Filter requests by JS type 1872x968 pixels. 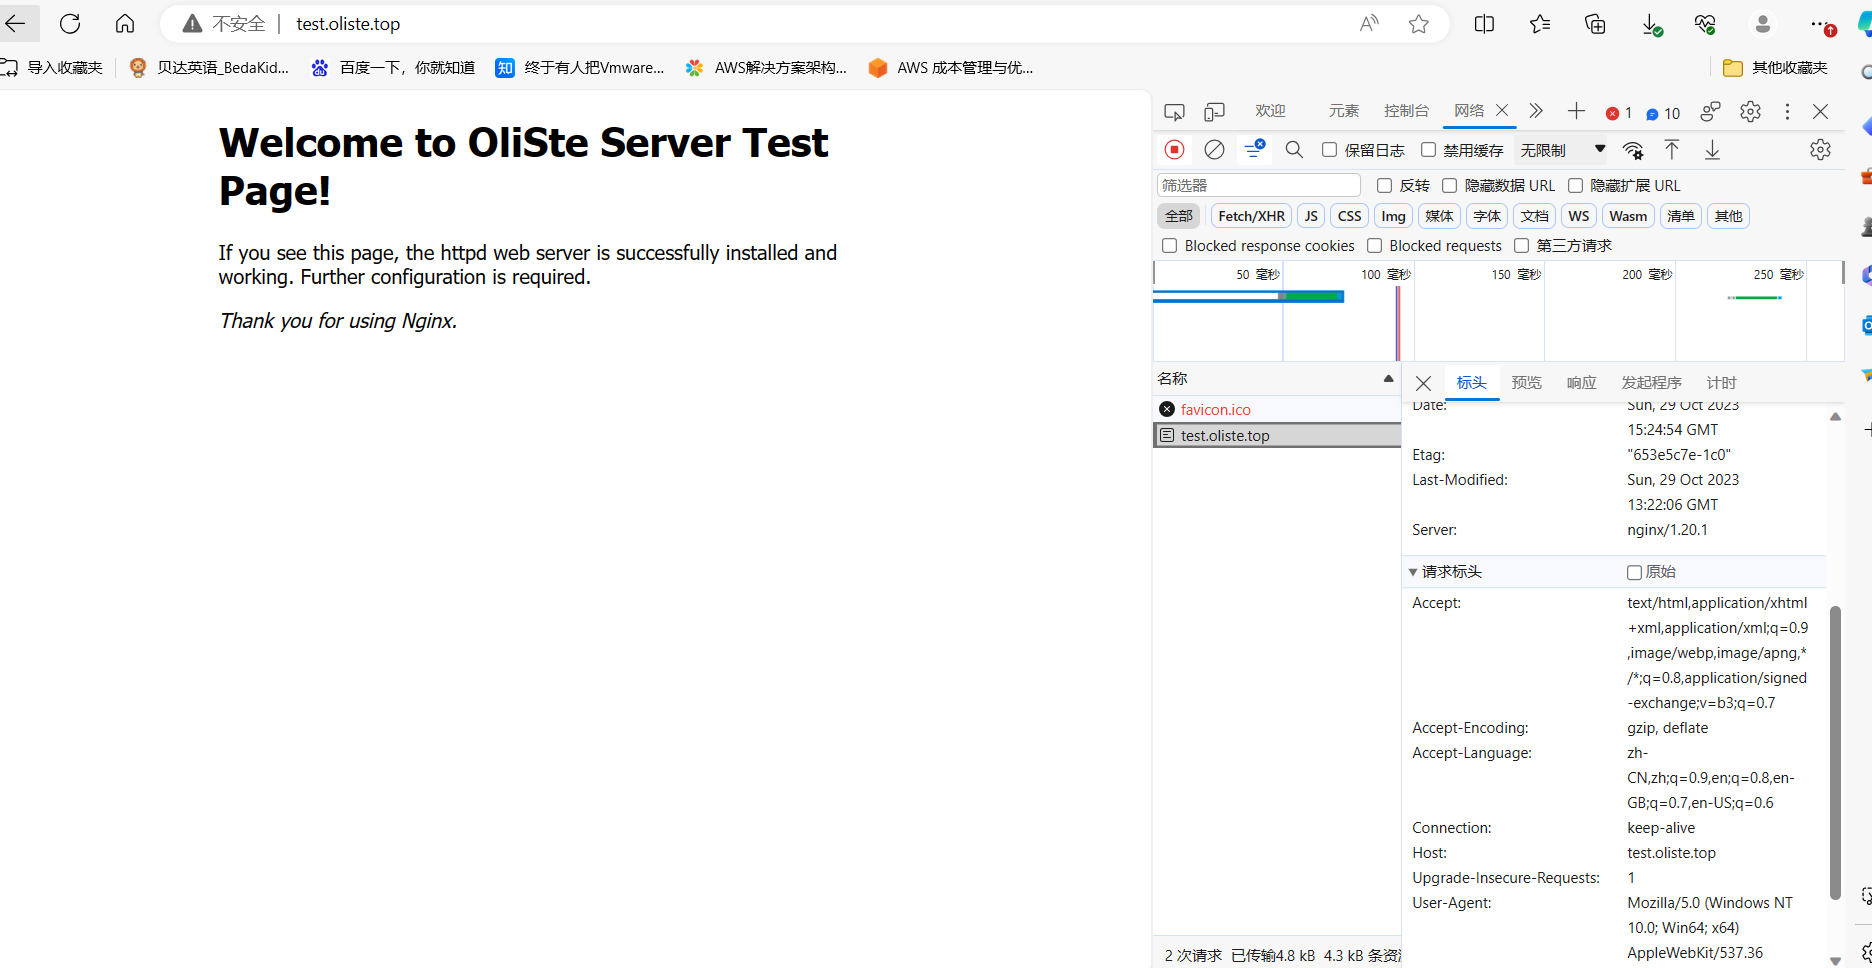click(1310, 216)
